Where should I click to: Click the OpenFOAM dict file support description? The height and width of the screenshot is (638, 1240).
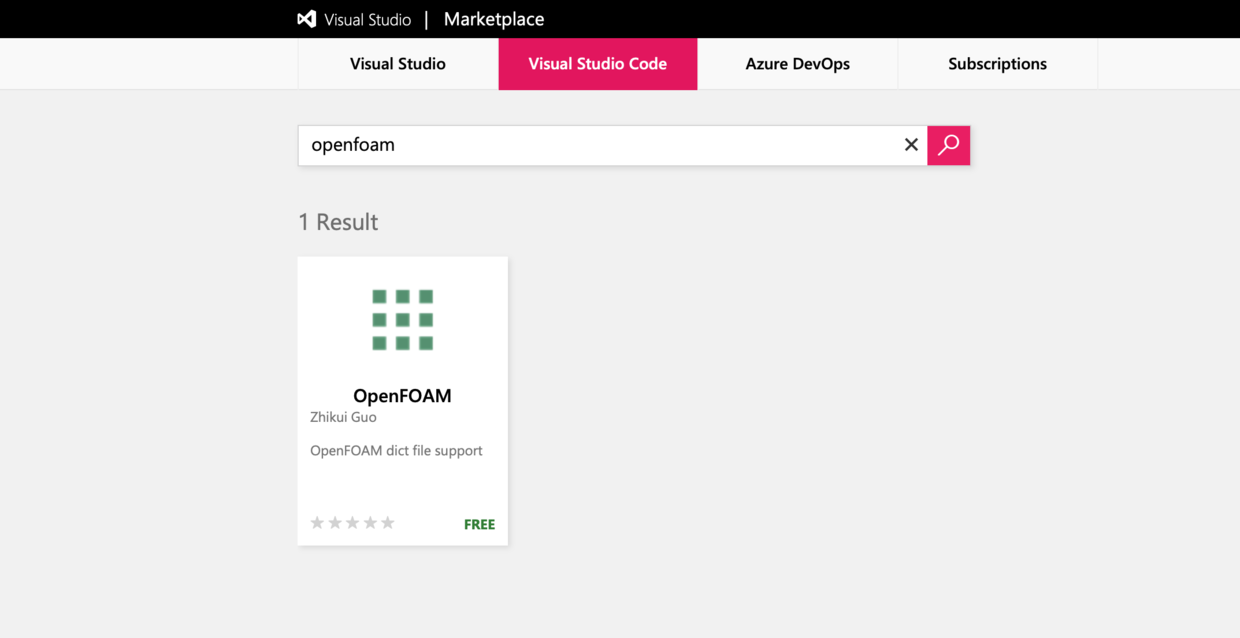click(x=396, y=450)
